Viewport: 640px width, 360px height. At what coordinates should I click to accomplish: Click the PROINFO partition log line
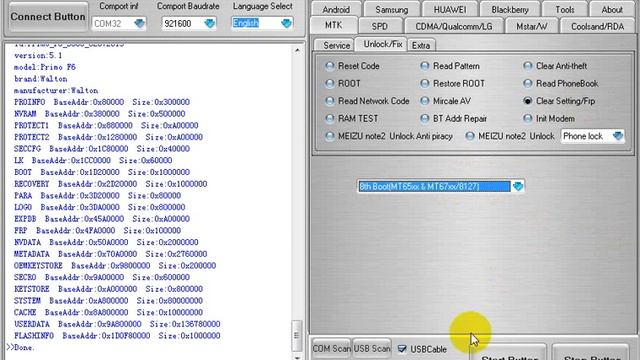pos(102,102)
